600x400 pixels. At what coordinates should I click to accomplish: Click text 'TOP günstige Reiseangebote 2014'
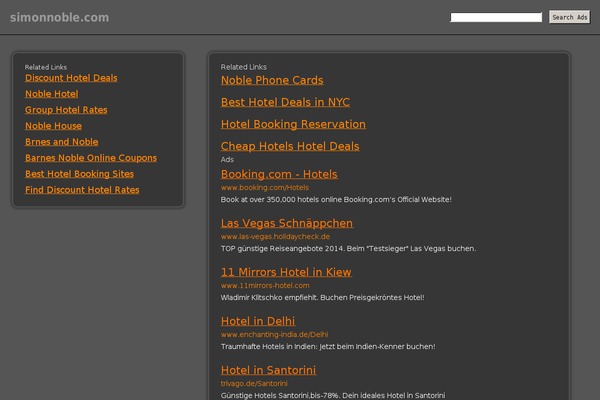[x=283, y=248]
